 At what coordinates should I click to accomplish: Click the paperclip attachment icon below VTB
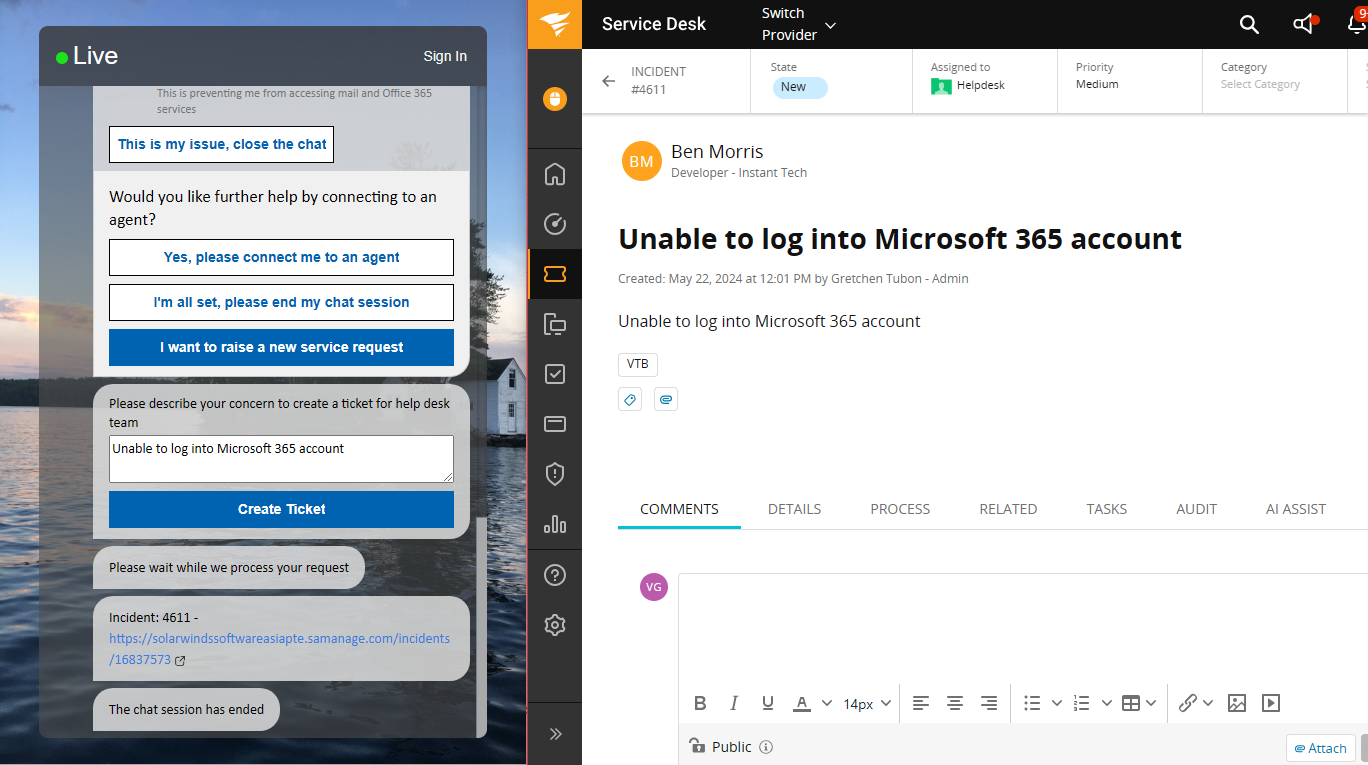pos(666,400)
